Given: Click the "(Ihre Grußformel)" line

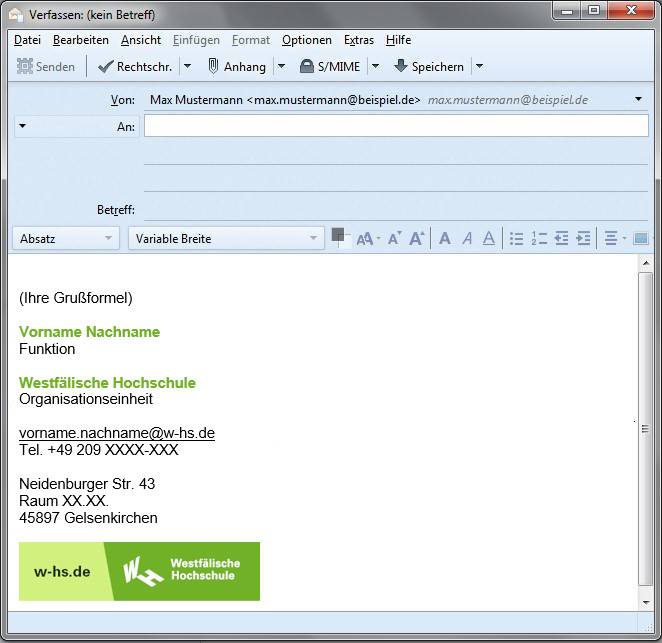Looking at the screenshot, I should [x=76, y=298].
